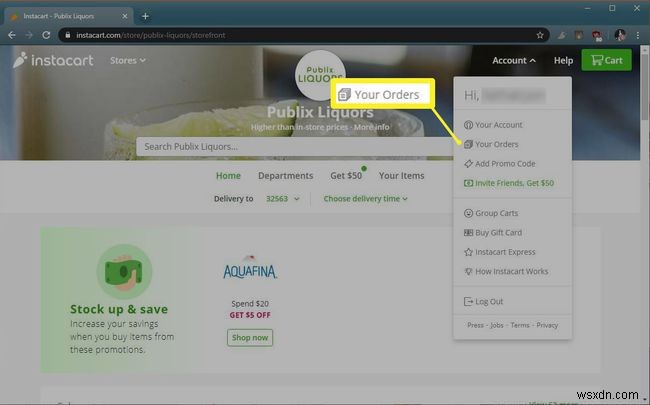Viewport: 650px width, 405px height.
Task: Reload the page
Action: tap(46, 35)
